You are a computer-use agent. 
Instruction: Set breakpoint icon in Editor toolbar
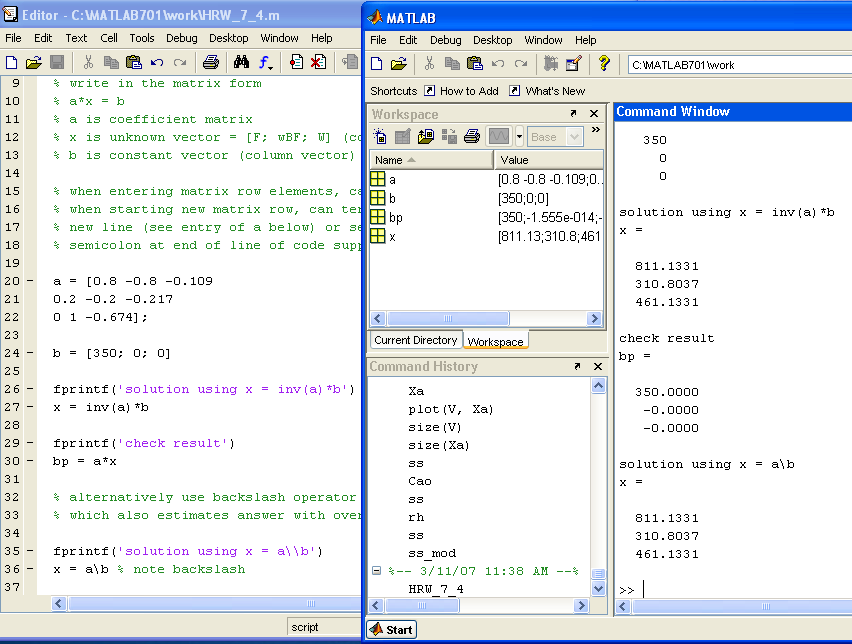(x=296, y=62)
